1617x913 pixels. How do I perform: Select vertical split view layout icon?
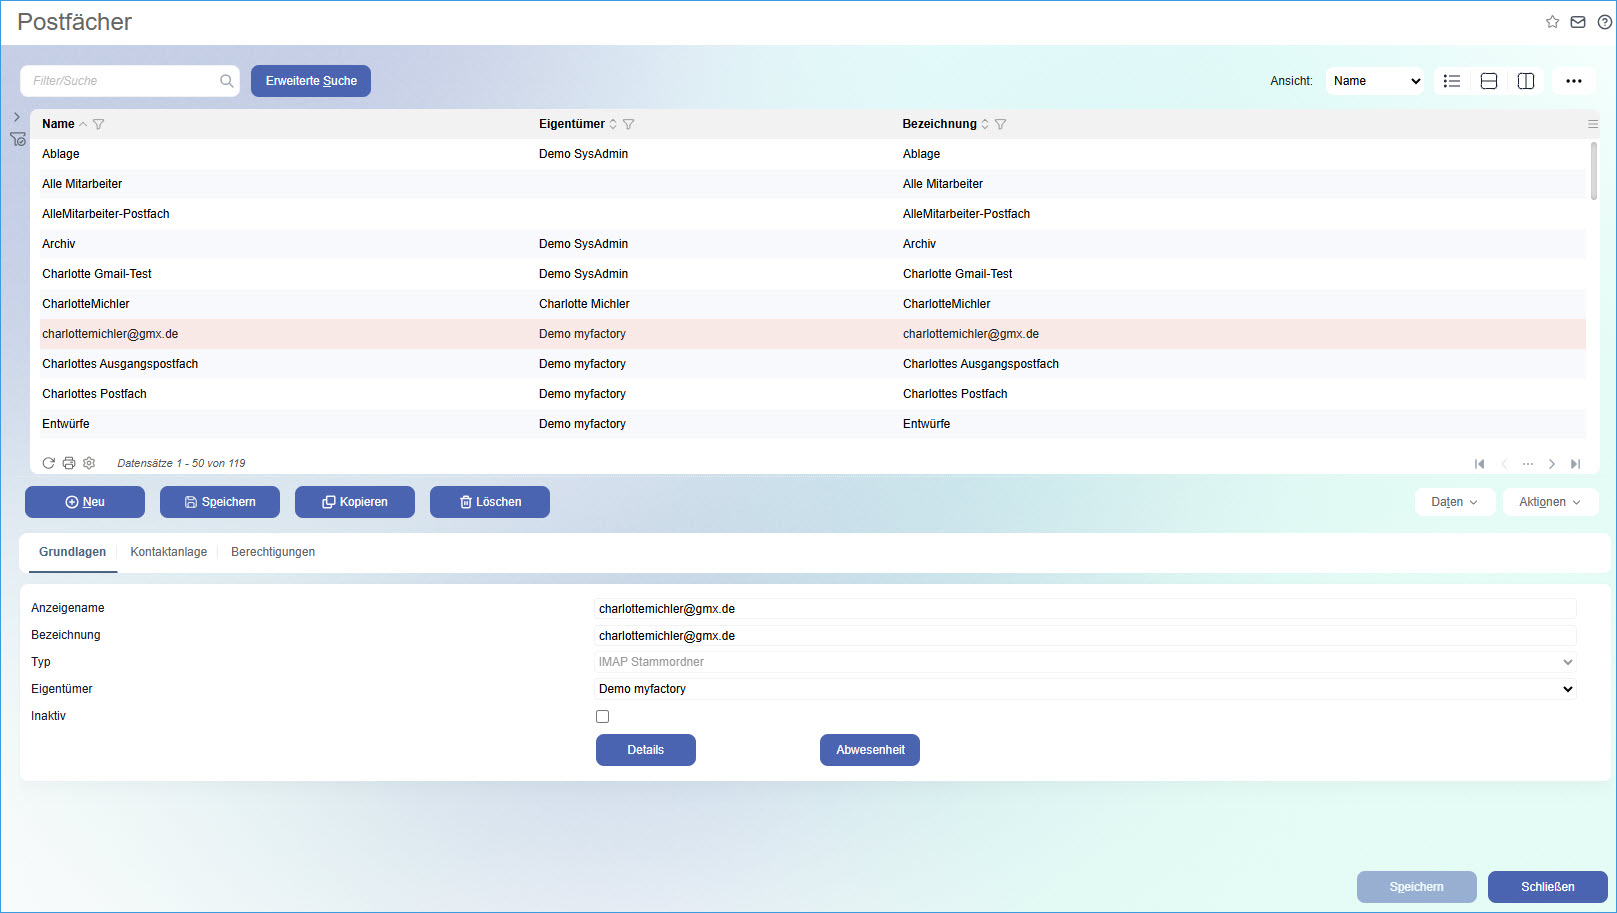point(1526,81)
